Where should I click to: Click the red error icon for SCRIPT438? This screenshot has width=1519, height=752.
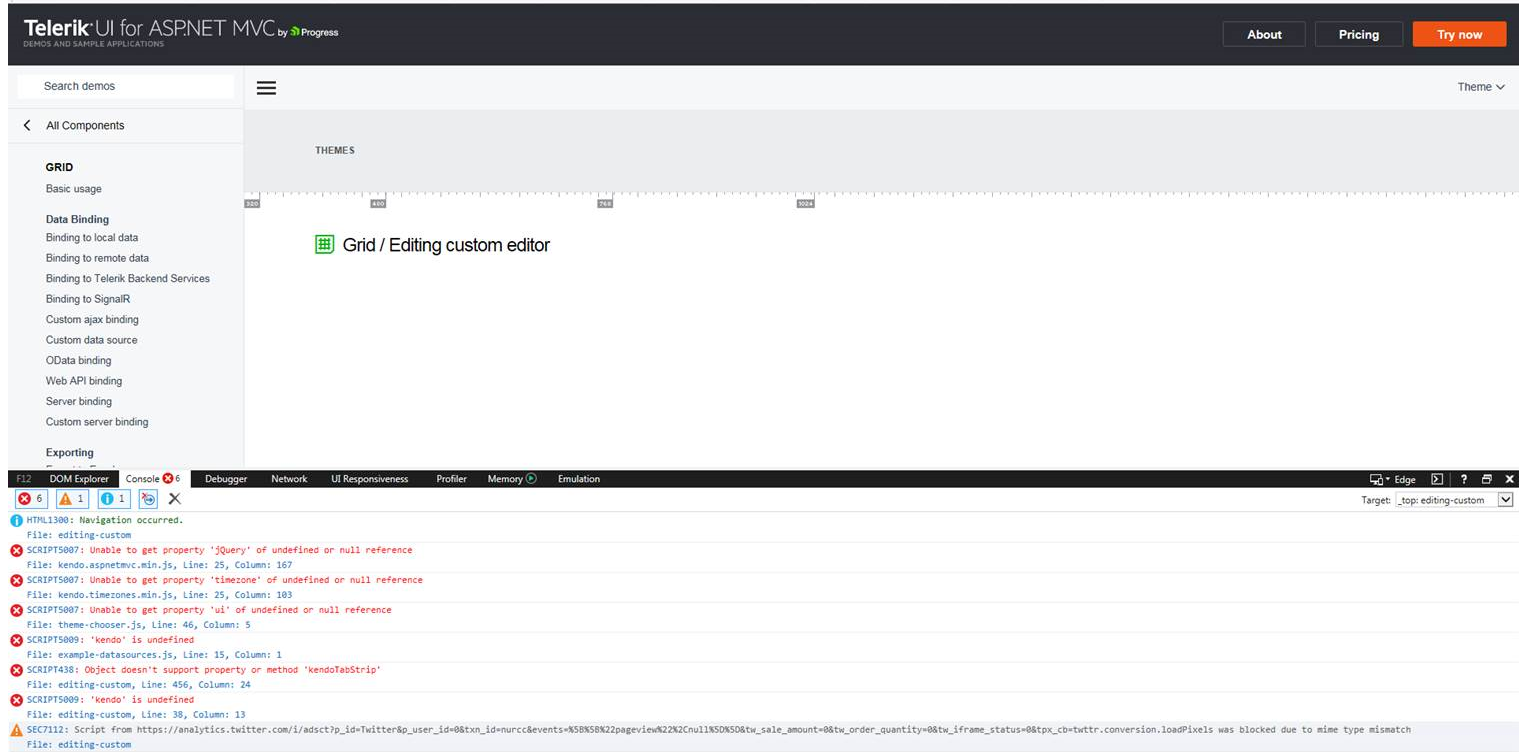point(16,670)
